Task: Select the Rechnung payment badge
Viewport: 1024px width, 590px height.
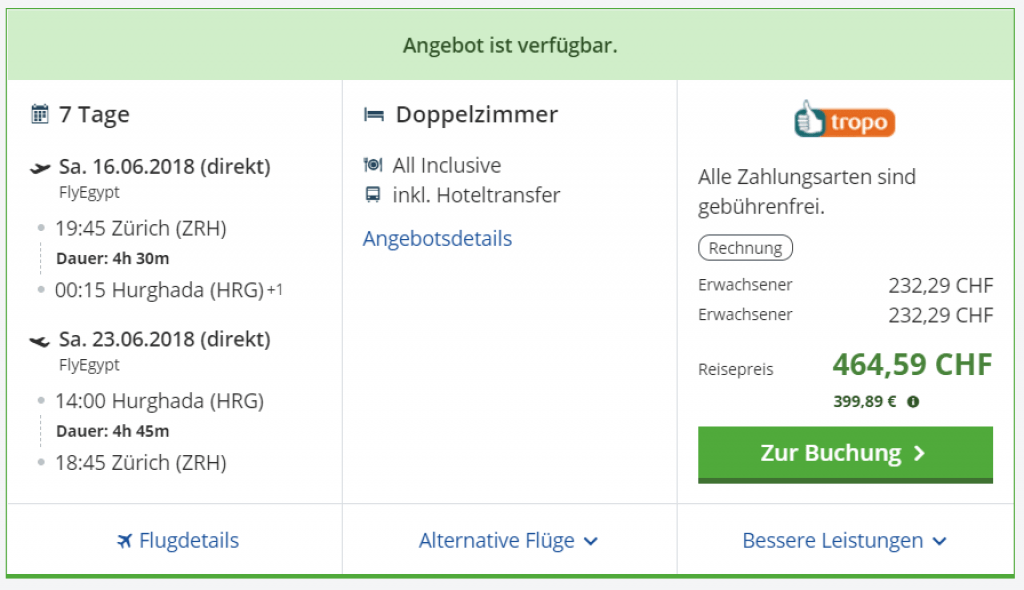Action: (x=745, y=247)
